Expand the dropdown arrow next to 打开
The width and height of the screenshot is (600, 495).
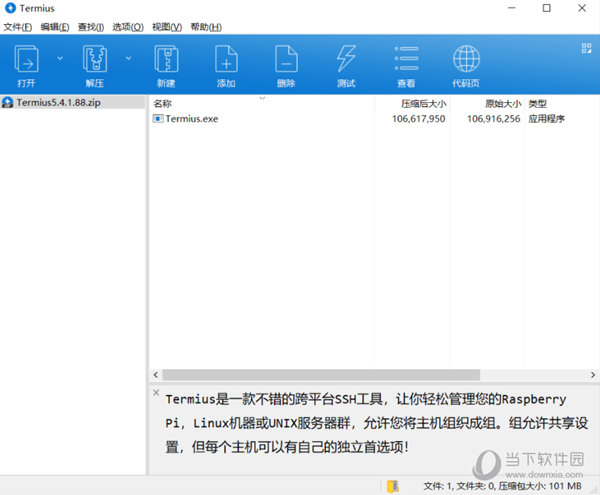tap(60, 58)
